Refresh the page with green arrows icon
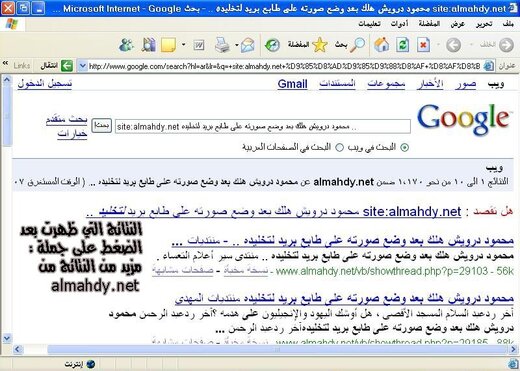 pos(402,45)
